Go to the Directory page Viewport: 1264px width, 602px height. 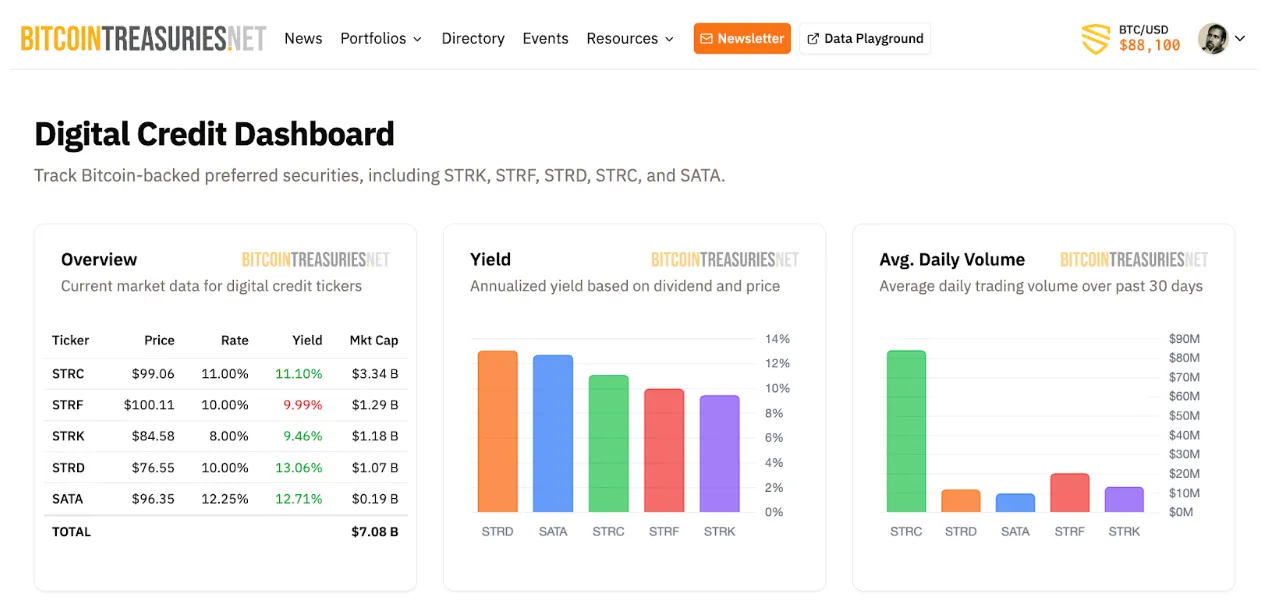[473, 38]
